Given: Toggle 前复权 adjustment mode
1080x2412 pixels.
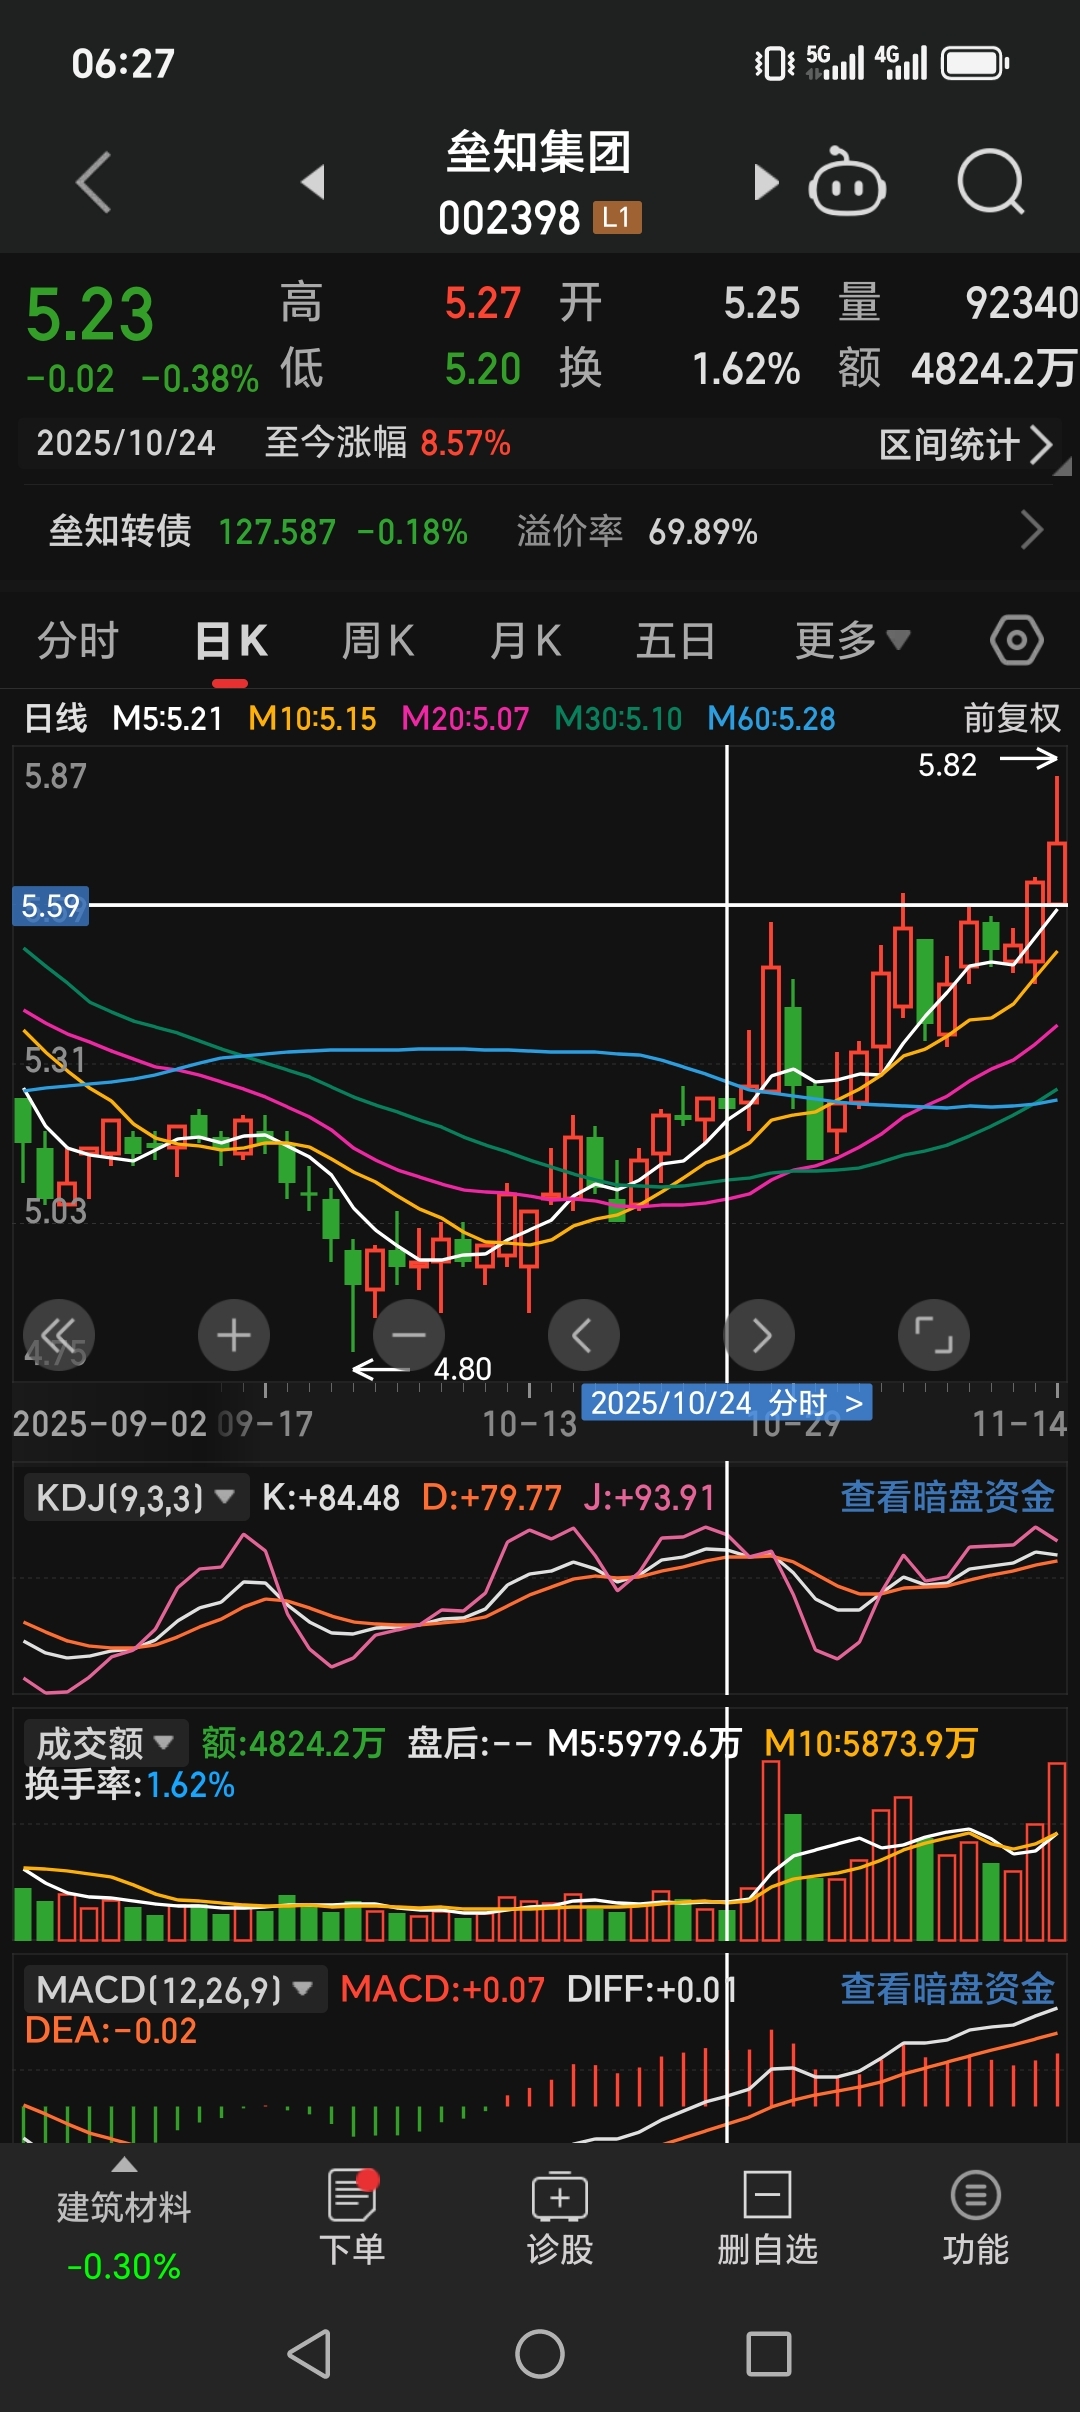Looking at the screenshot, I should point(1012,718).
